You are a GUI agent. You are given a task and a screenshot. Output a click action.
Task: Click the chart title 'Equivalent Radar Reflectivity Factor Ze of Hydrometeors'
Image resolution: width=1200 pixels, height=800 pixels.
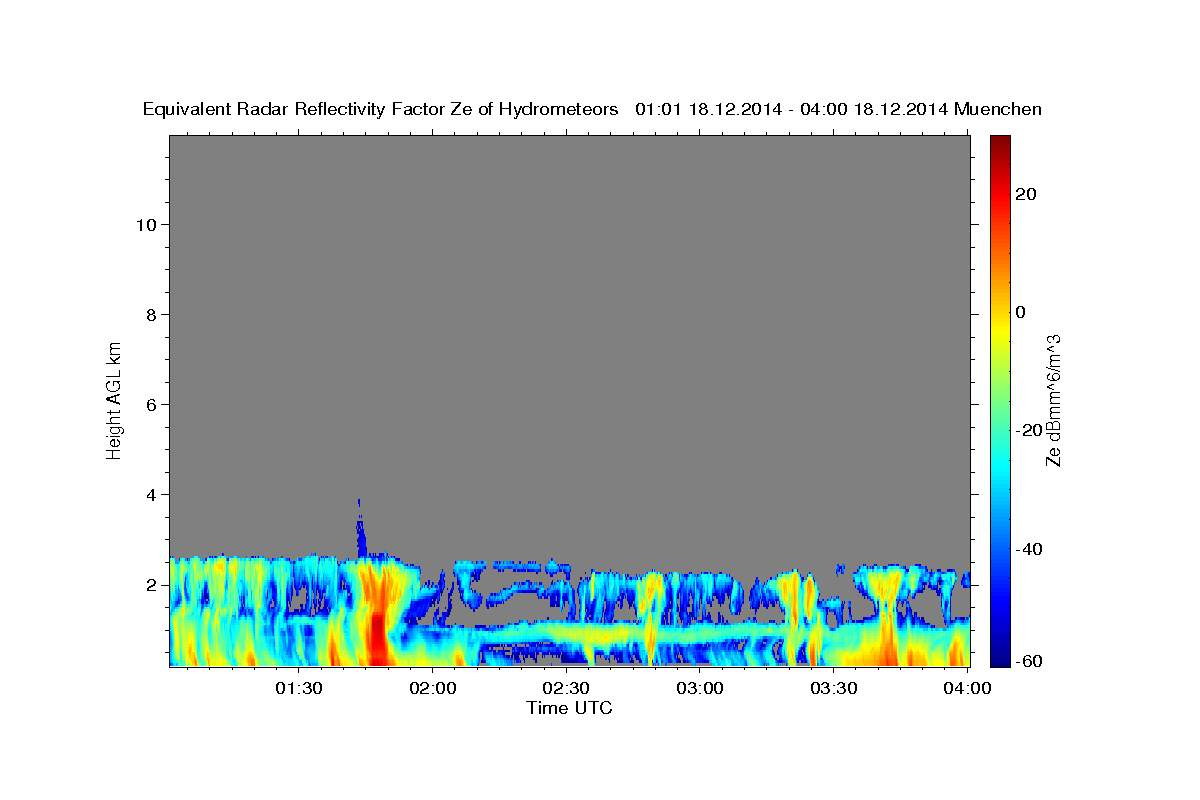click(381, 109)
